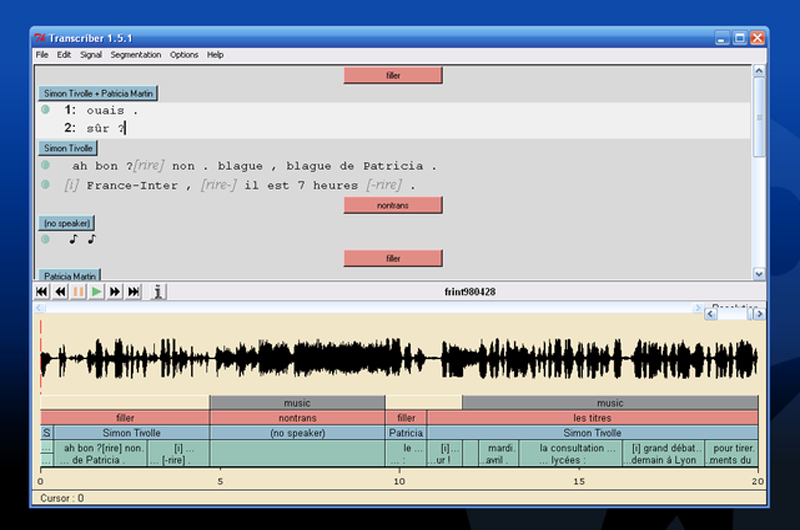This screenshot has height=530, width=800.
Task: Select the 'pour tirer.' segment
Action: 732,453
